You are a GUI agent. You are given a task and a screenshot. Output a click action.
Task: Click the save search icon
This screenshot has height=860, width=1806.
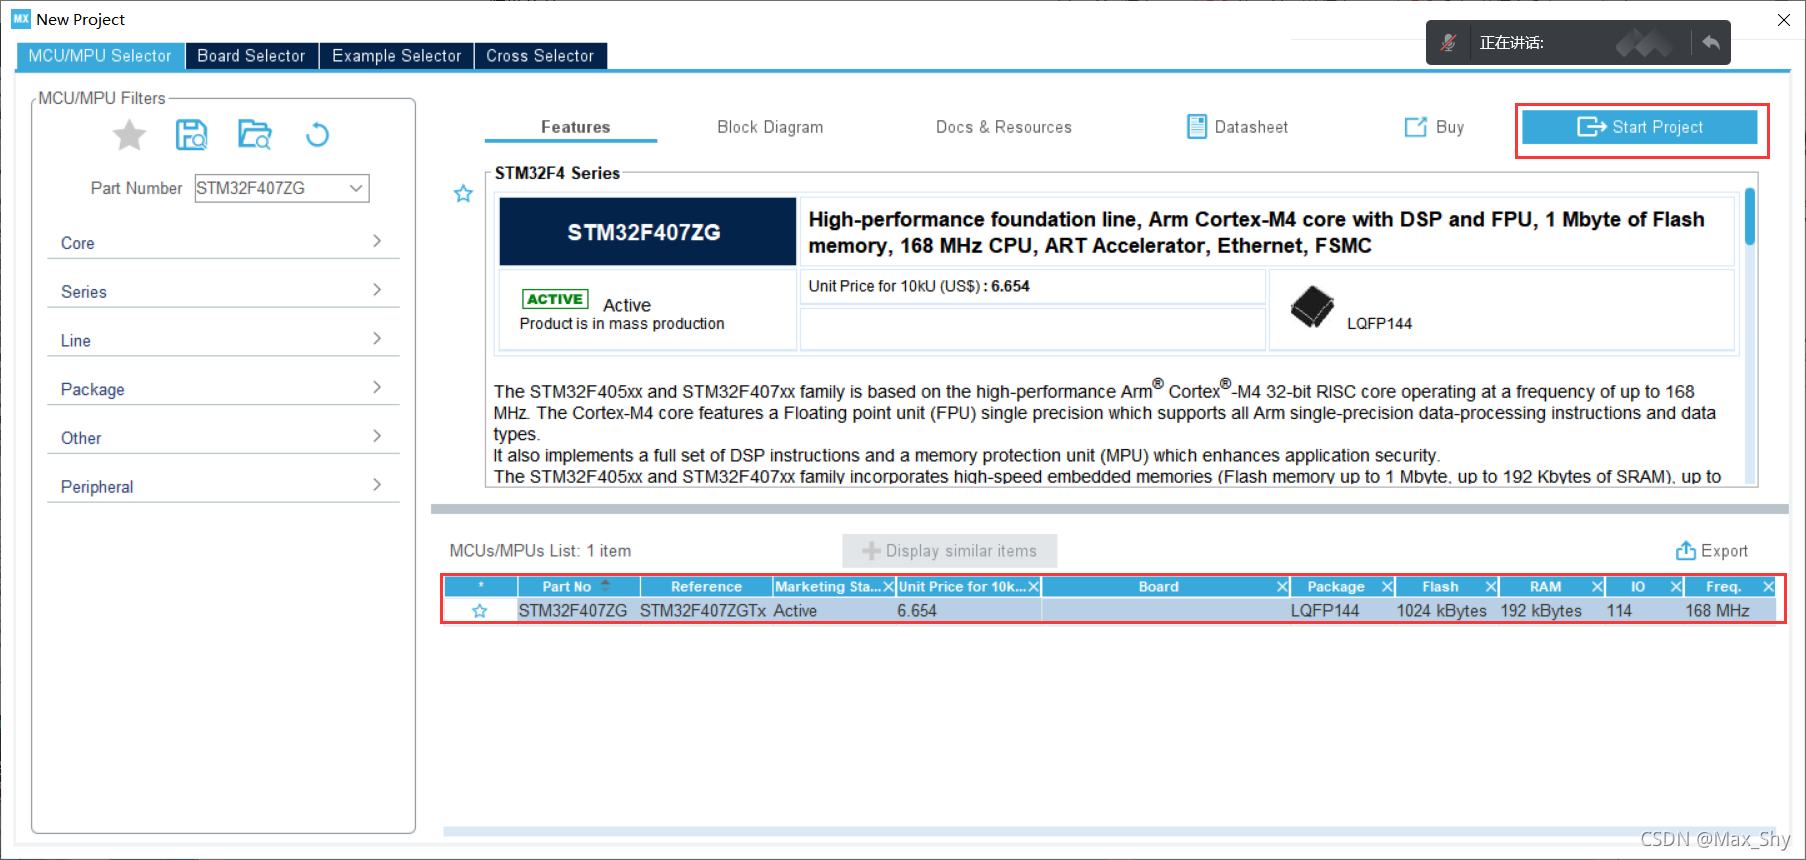[191, 134]
